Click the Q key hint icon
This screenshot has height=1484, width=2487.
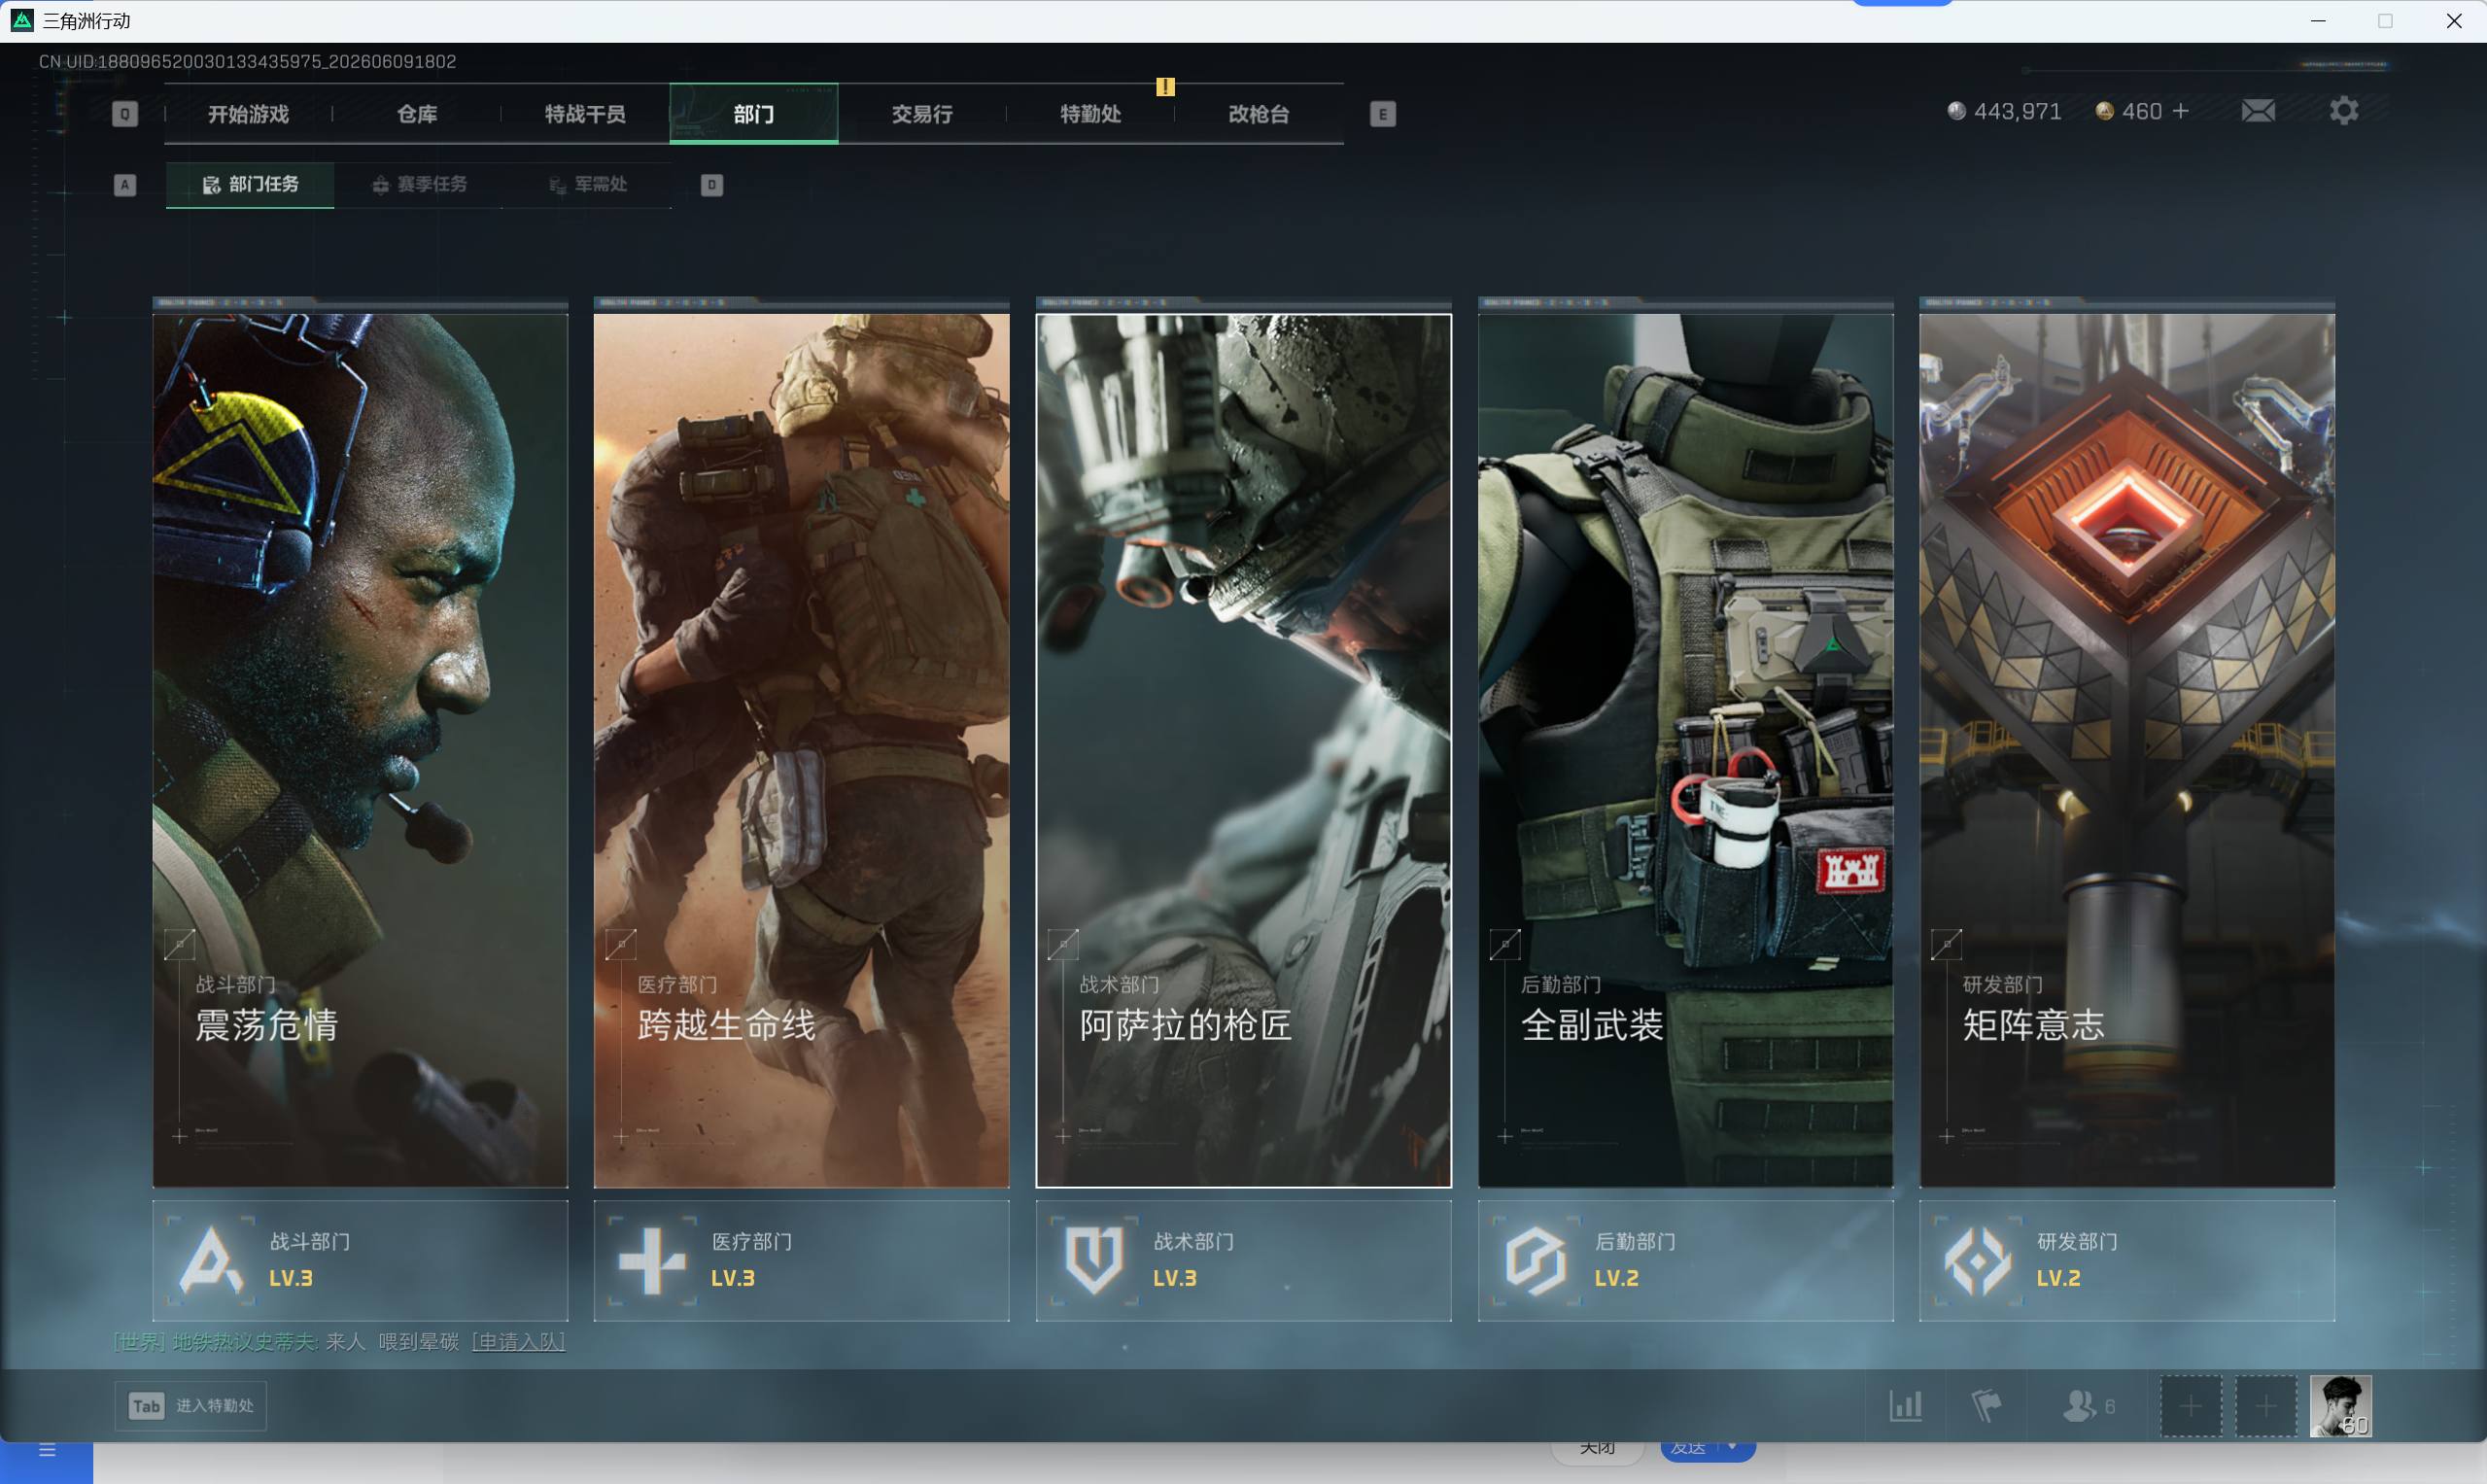(125, 114)
